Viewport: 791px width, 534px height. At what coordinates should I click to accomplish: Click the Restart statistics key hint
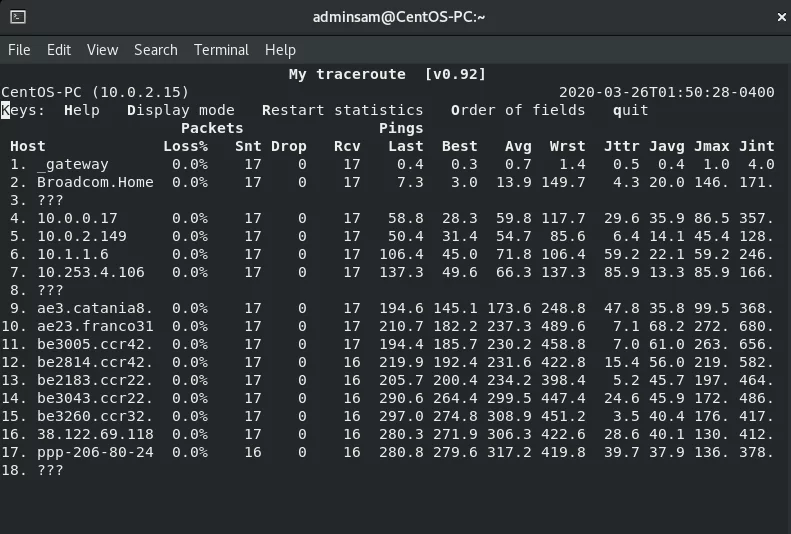click(343, 110)
